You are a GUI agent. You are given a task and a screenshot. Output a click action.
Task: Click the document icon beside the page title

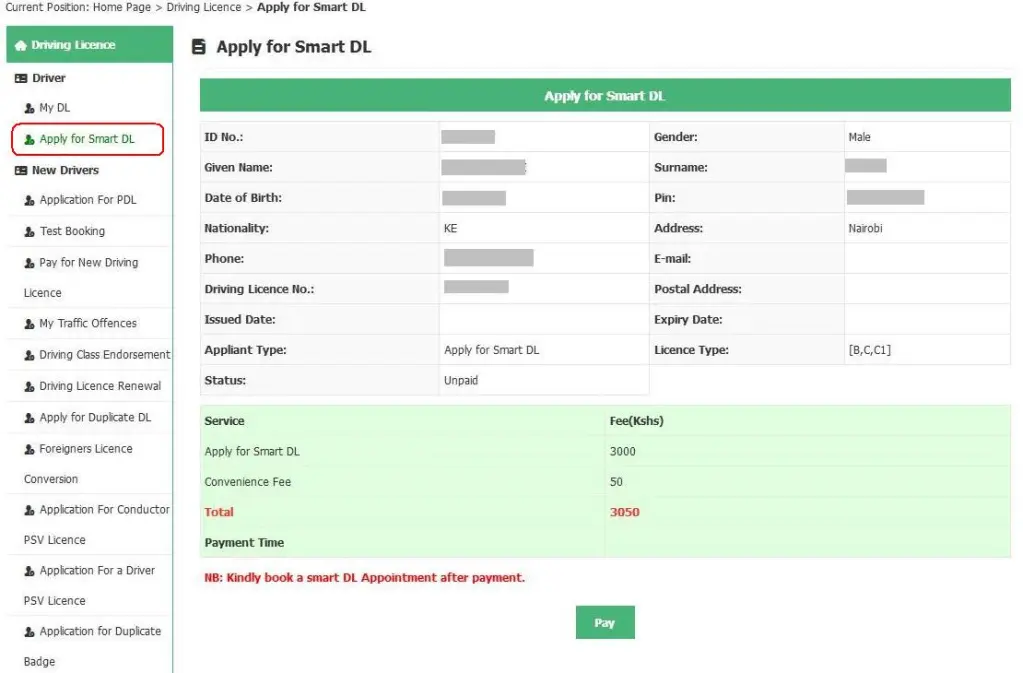199,47
